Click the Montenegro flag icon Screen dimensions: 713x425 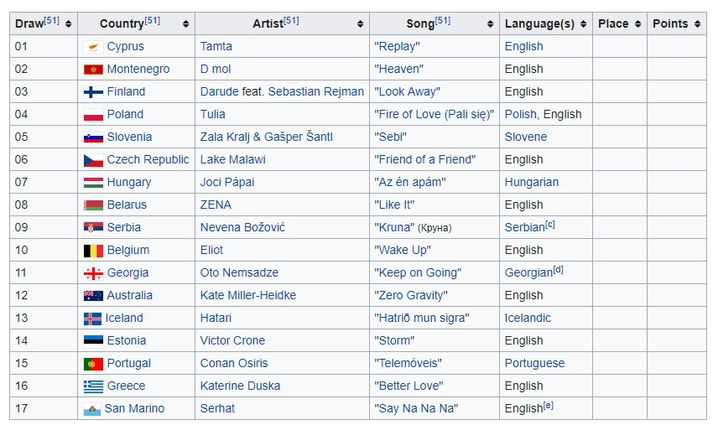(93, 70)
